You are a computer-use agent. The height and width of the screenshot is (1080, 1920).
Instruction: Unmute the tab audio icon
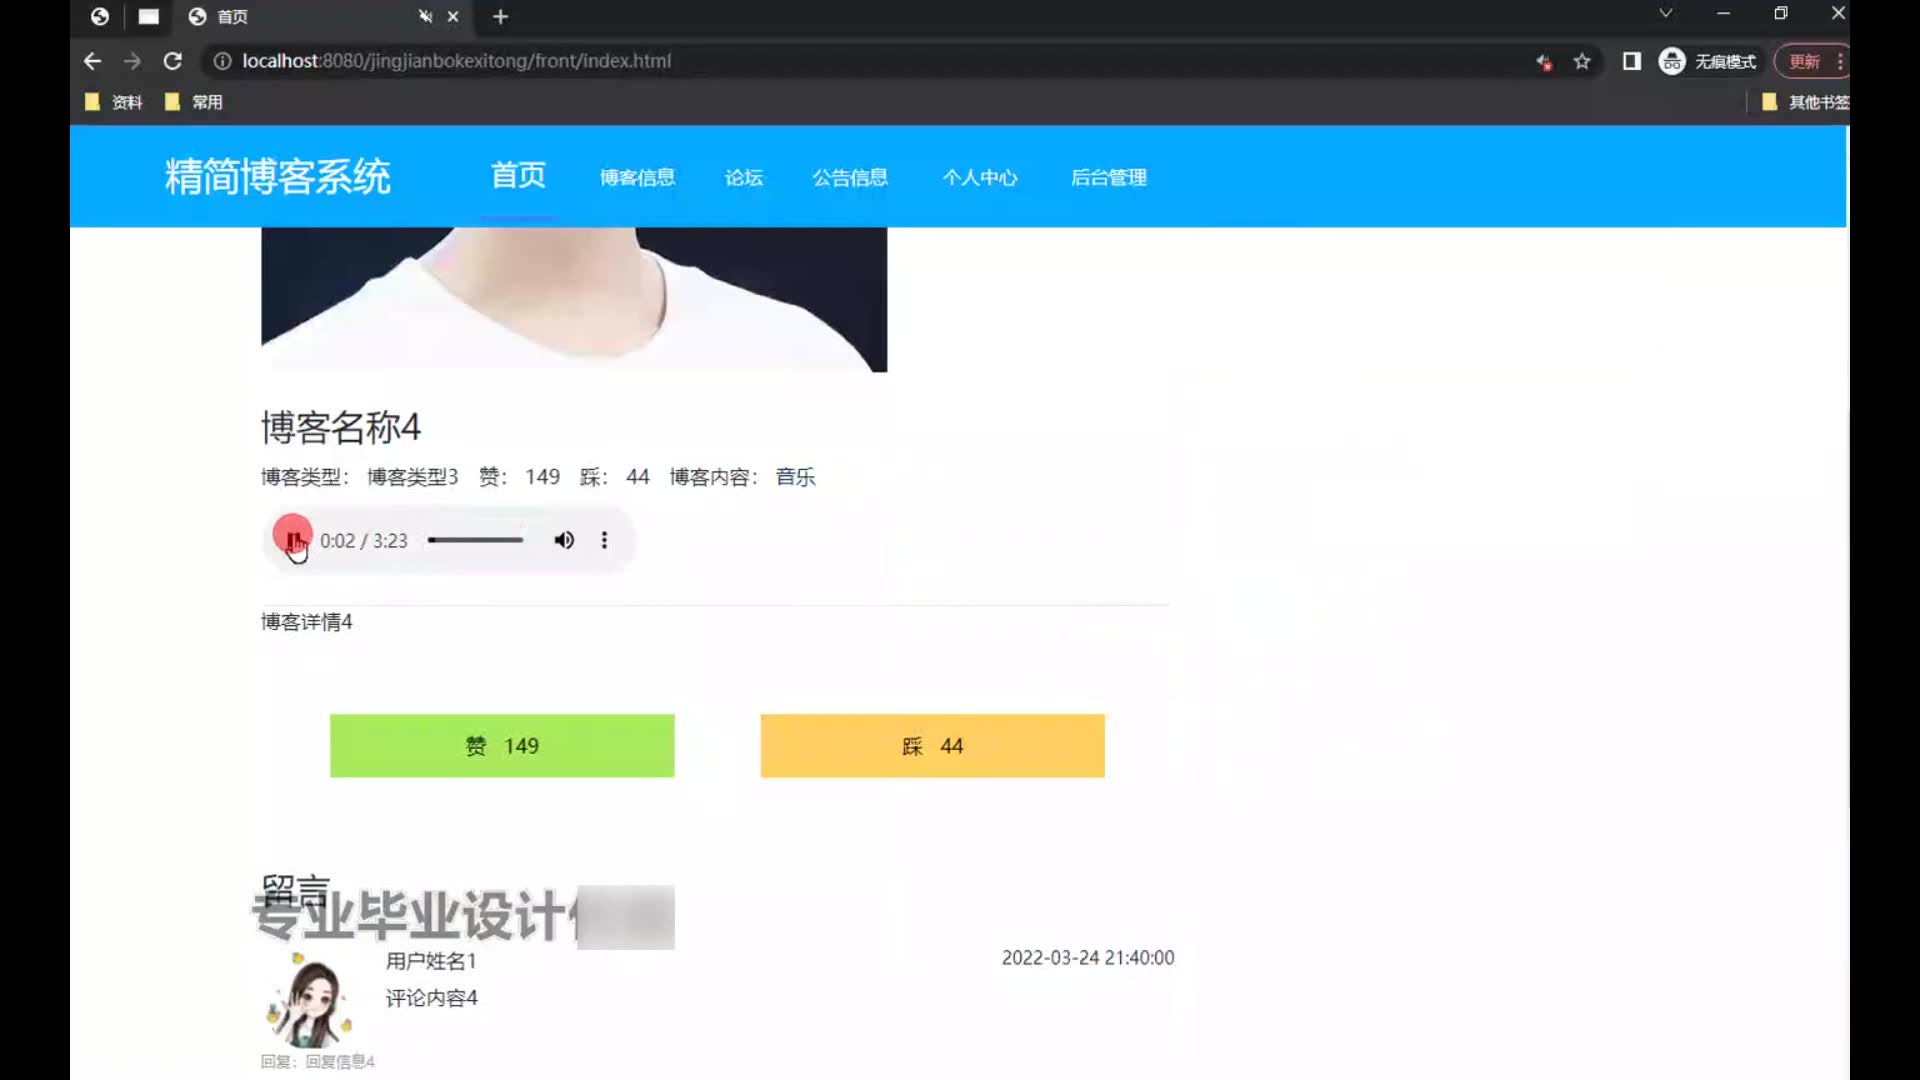pyautogui.click(x=425, y=17)
